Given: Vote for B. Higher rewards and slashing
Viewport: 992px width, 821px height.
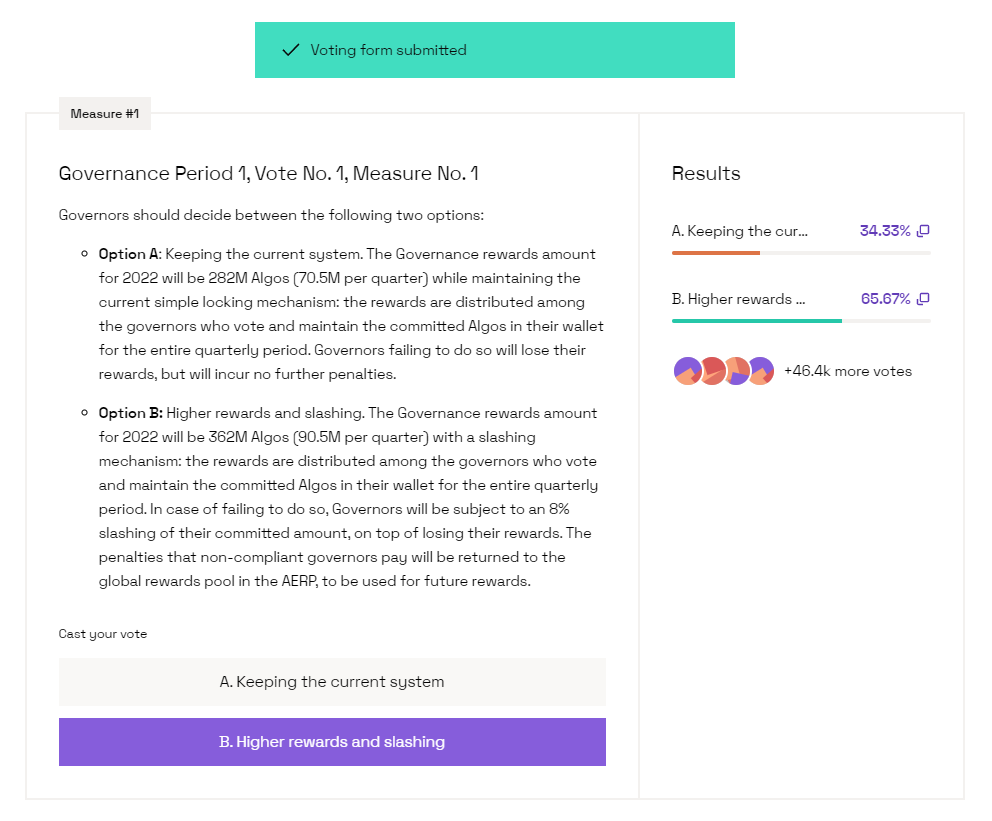Looking at the screenshot, I should tap(332, 742).
